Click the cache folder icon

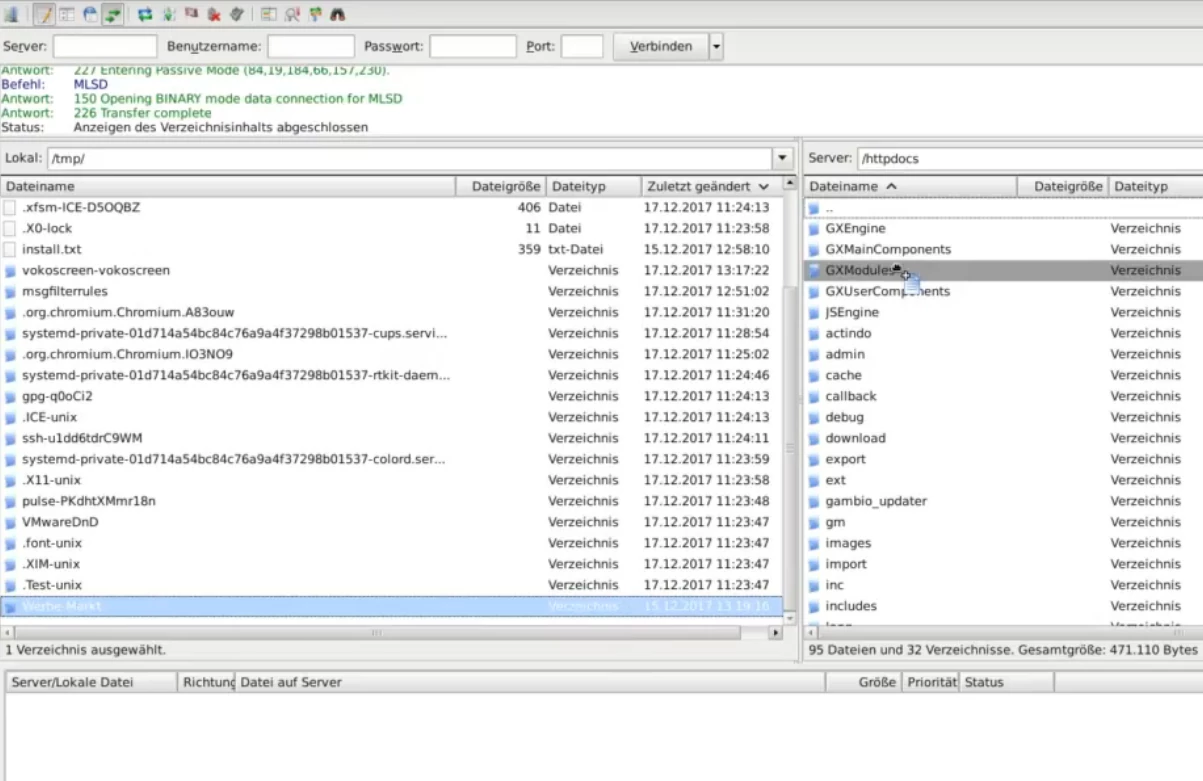pyautogui.click(x=813, y=376)
